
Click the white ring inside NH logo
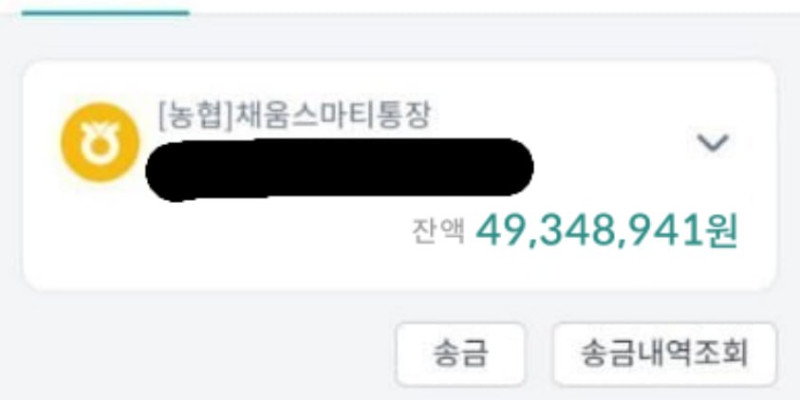pos(100,145)
